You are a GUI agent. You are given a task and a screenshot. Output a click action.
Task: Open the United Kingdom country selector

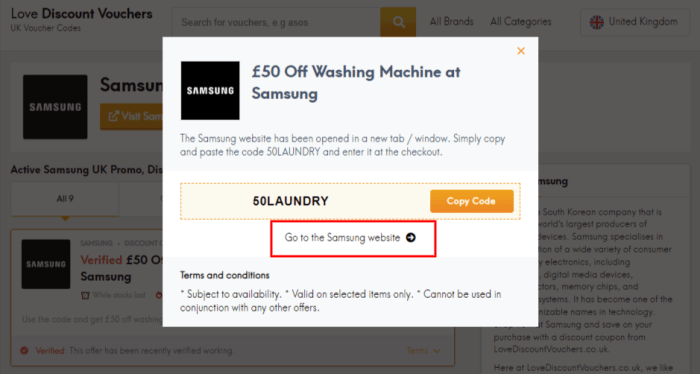pyautogui.click(x=635, y=22)
